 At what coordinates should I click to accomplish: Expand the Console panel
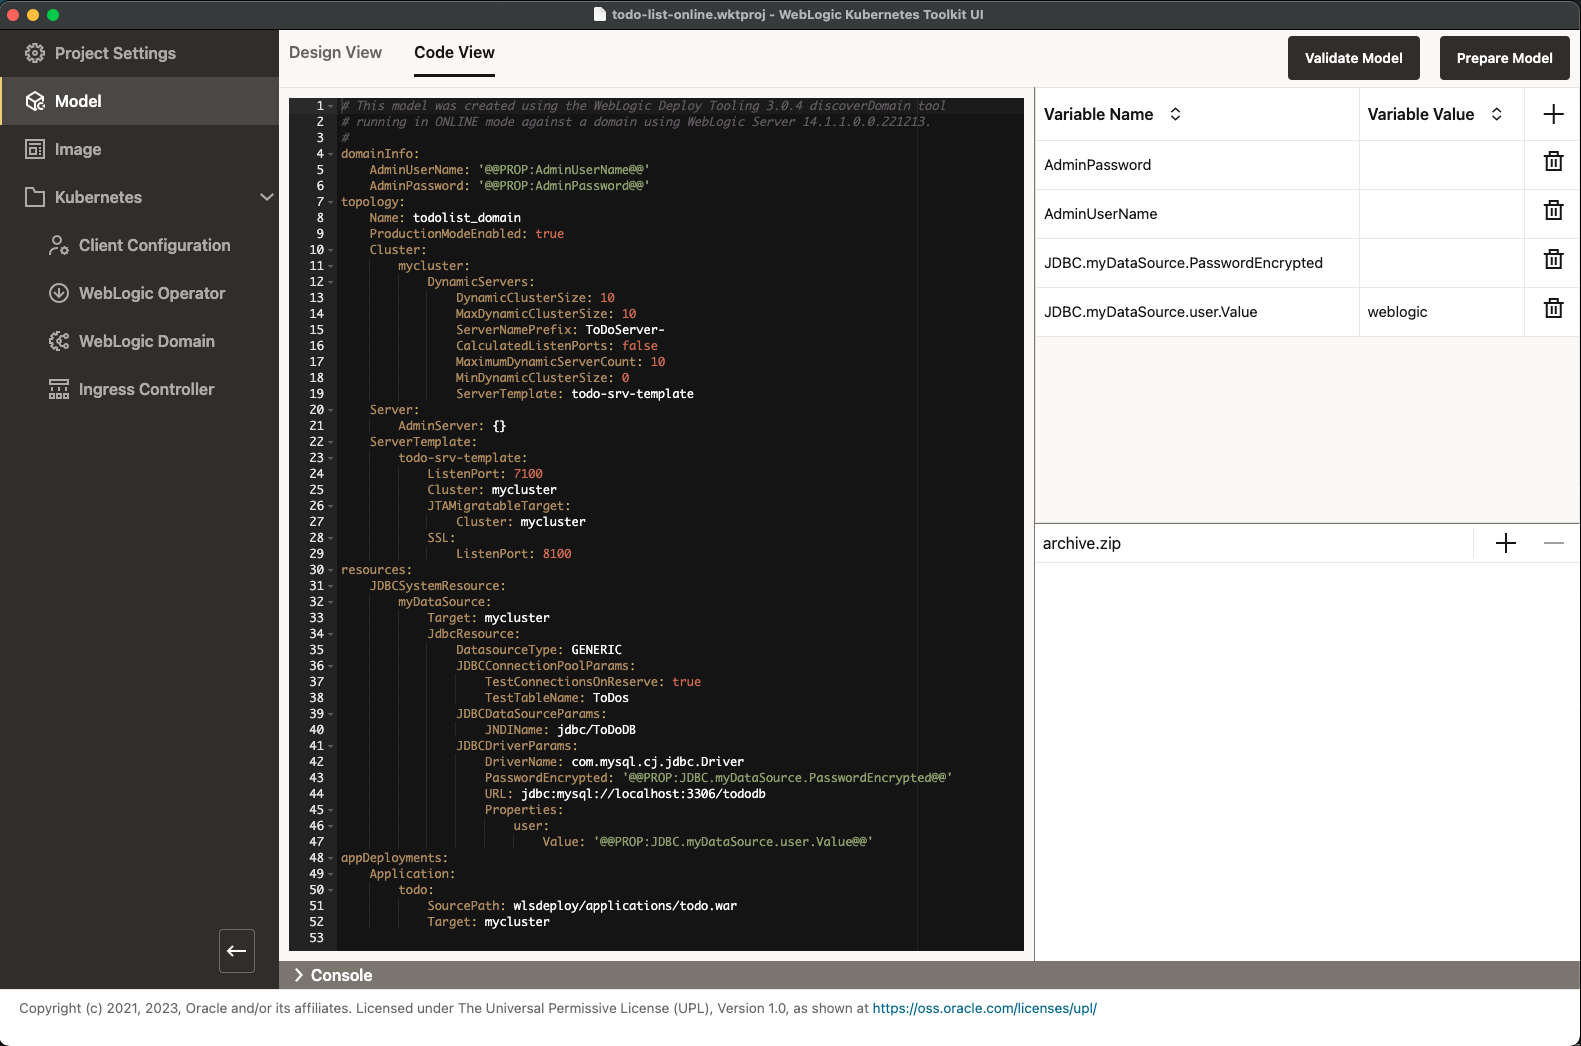pyautogui.click(x=298, y=975)
